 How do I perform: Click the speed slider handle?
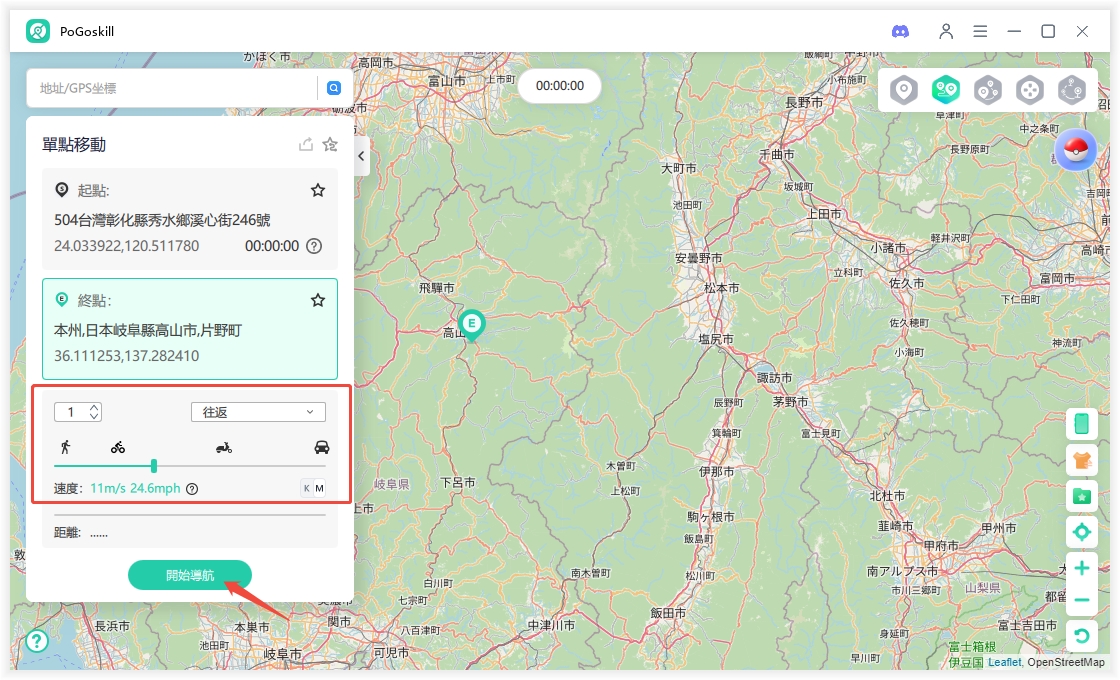(154, 466)
